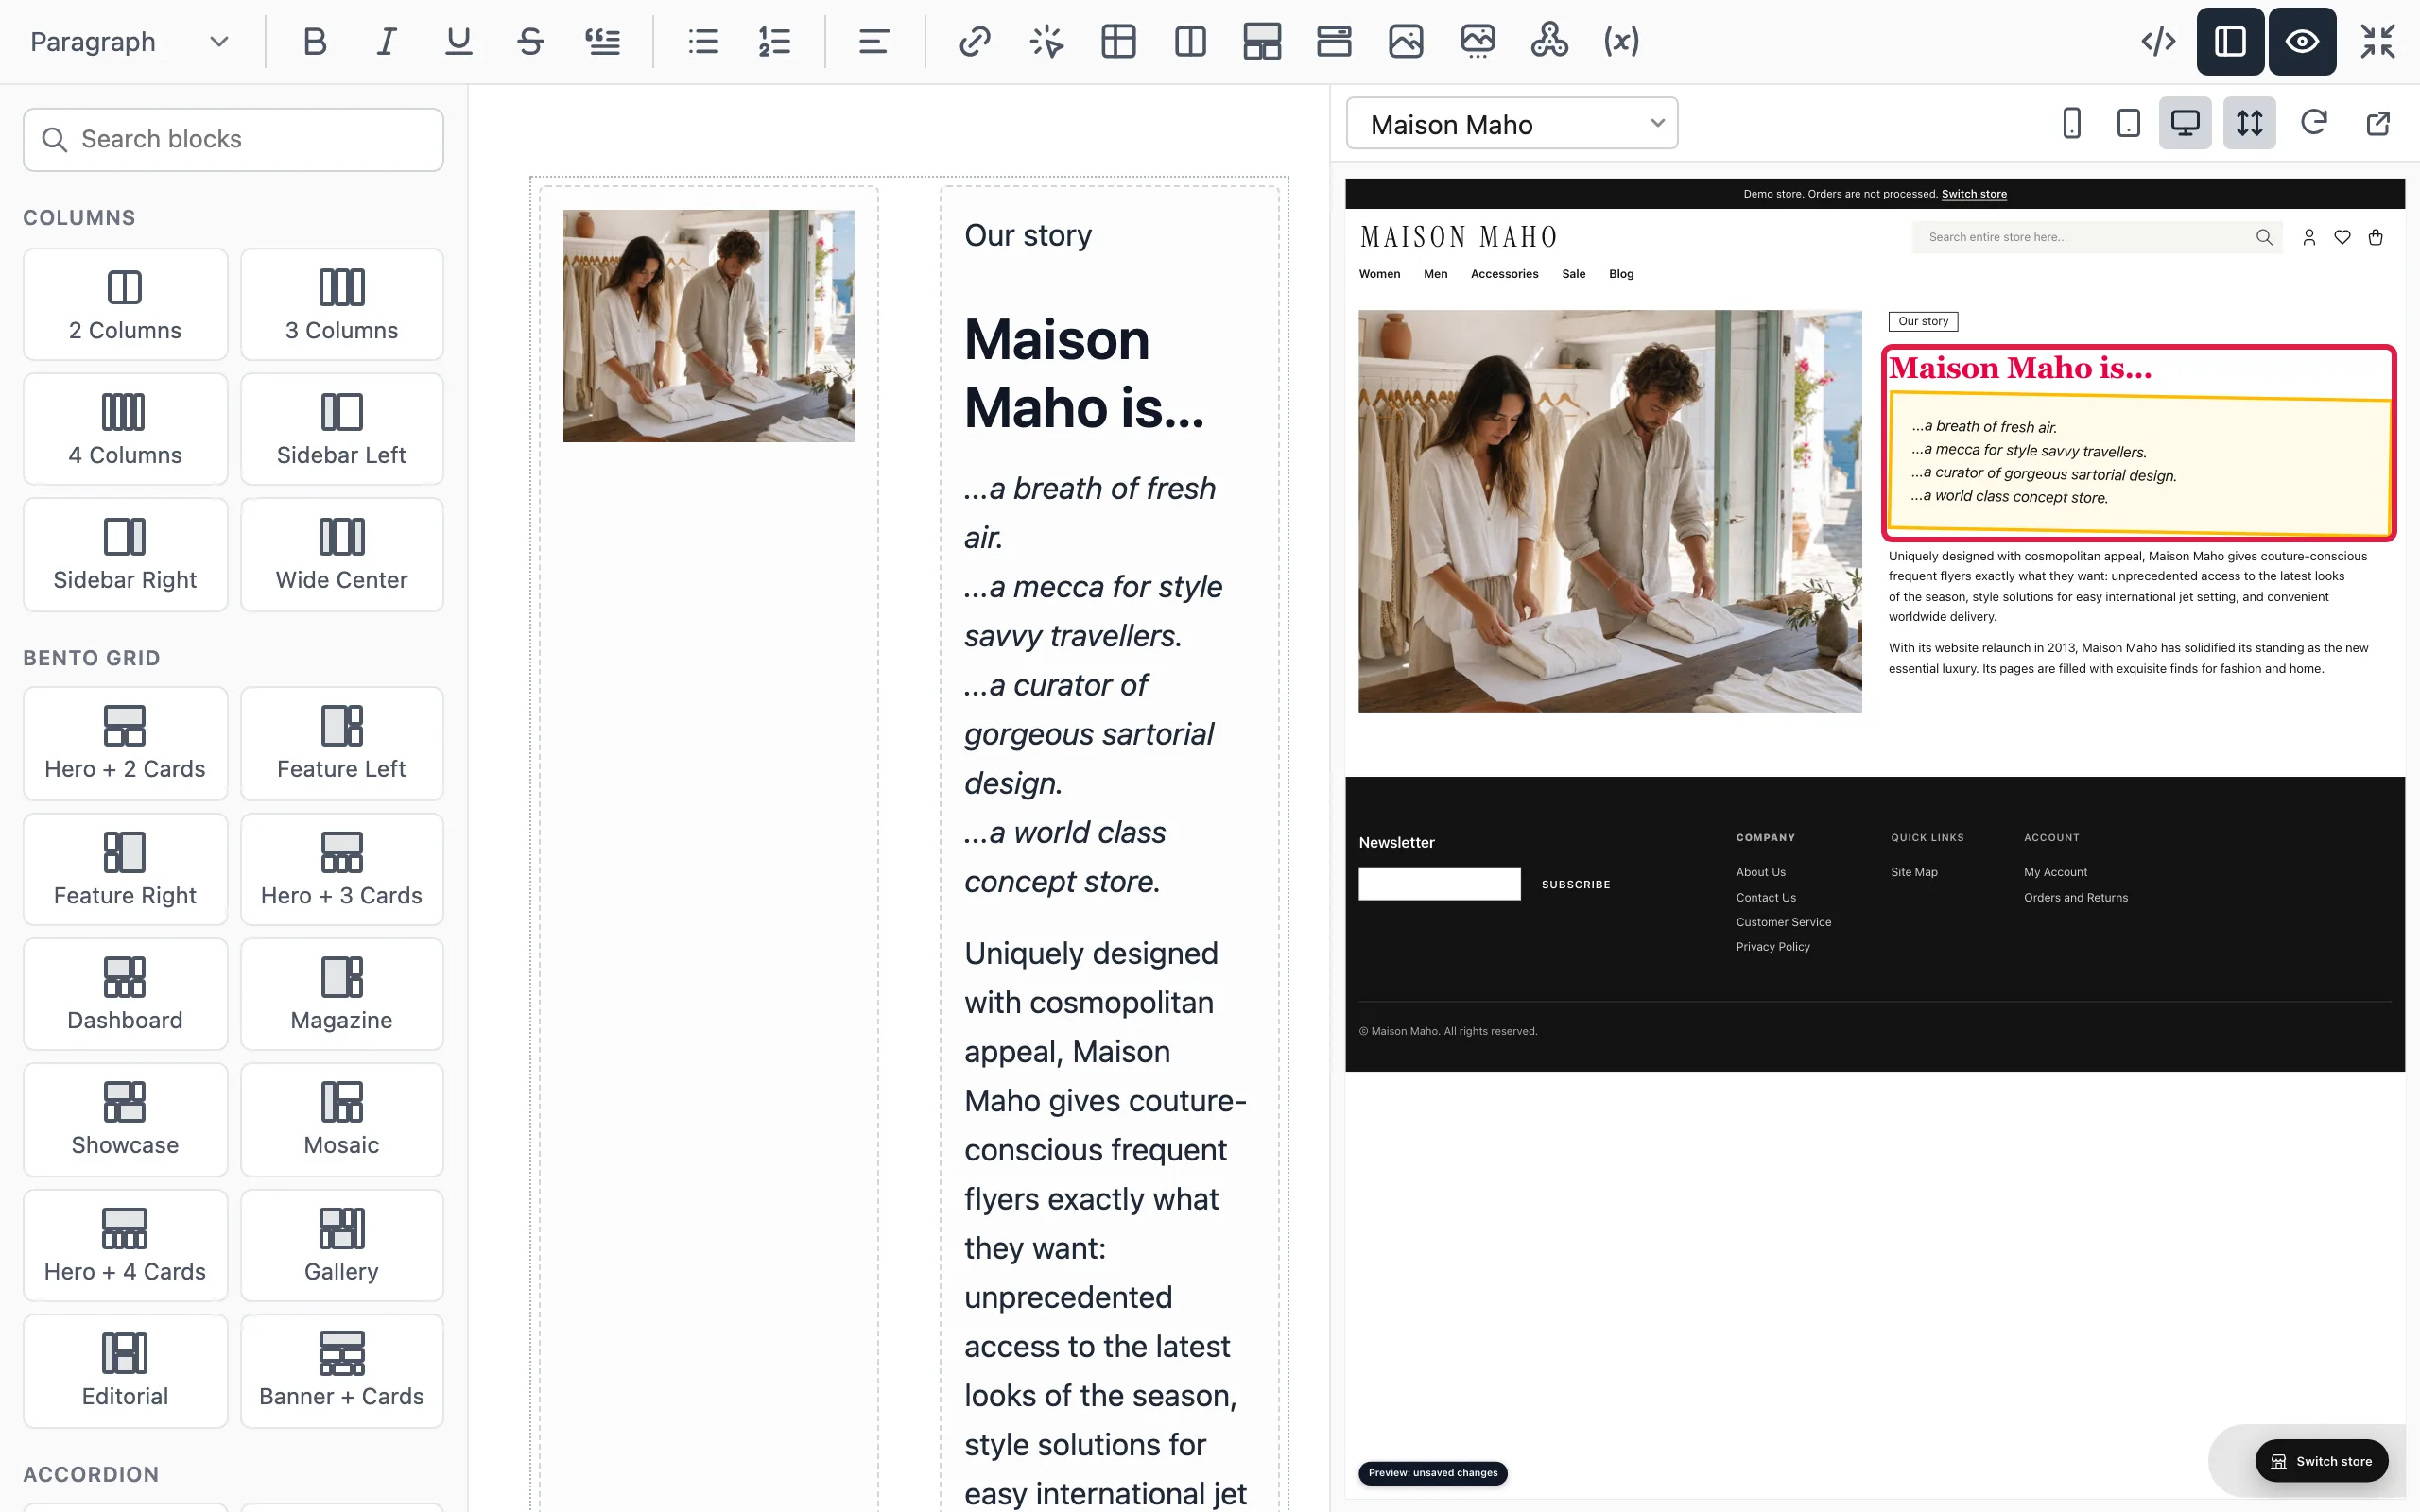Click the Switch store floating button
Image resolution: width=2420 pixels, height=1512 pixels.
pyautogui.click(x=2321, y=1461)
